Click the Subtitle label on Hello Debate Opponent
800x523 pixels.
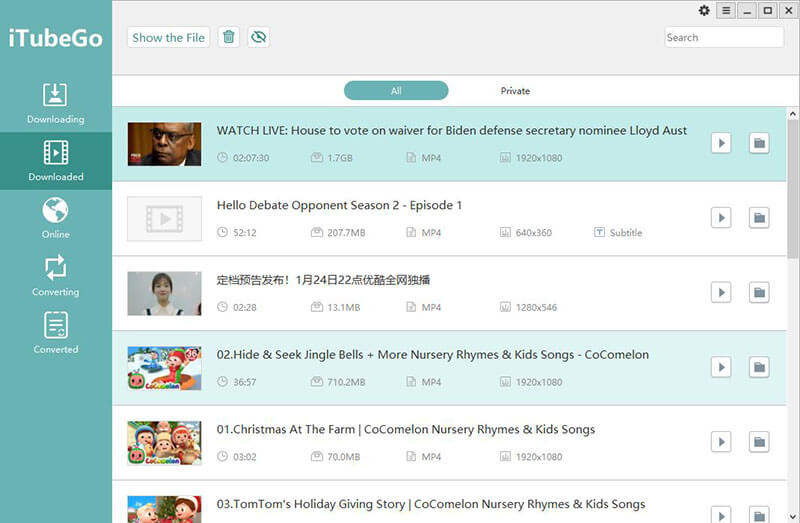[626, 233]
